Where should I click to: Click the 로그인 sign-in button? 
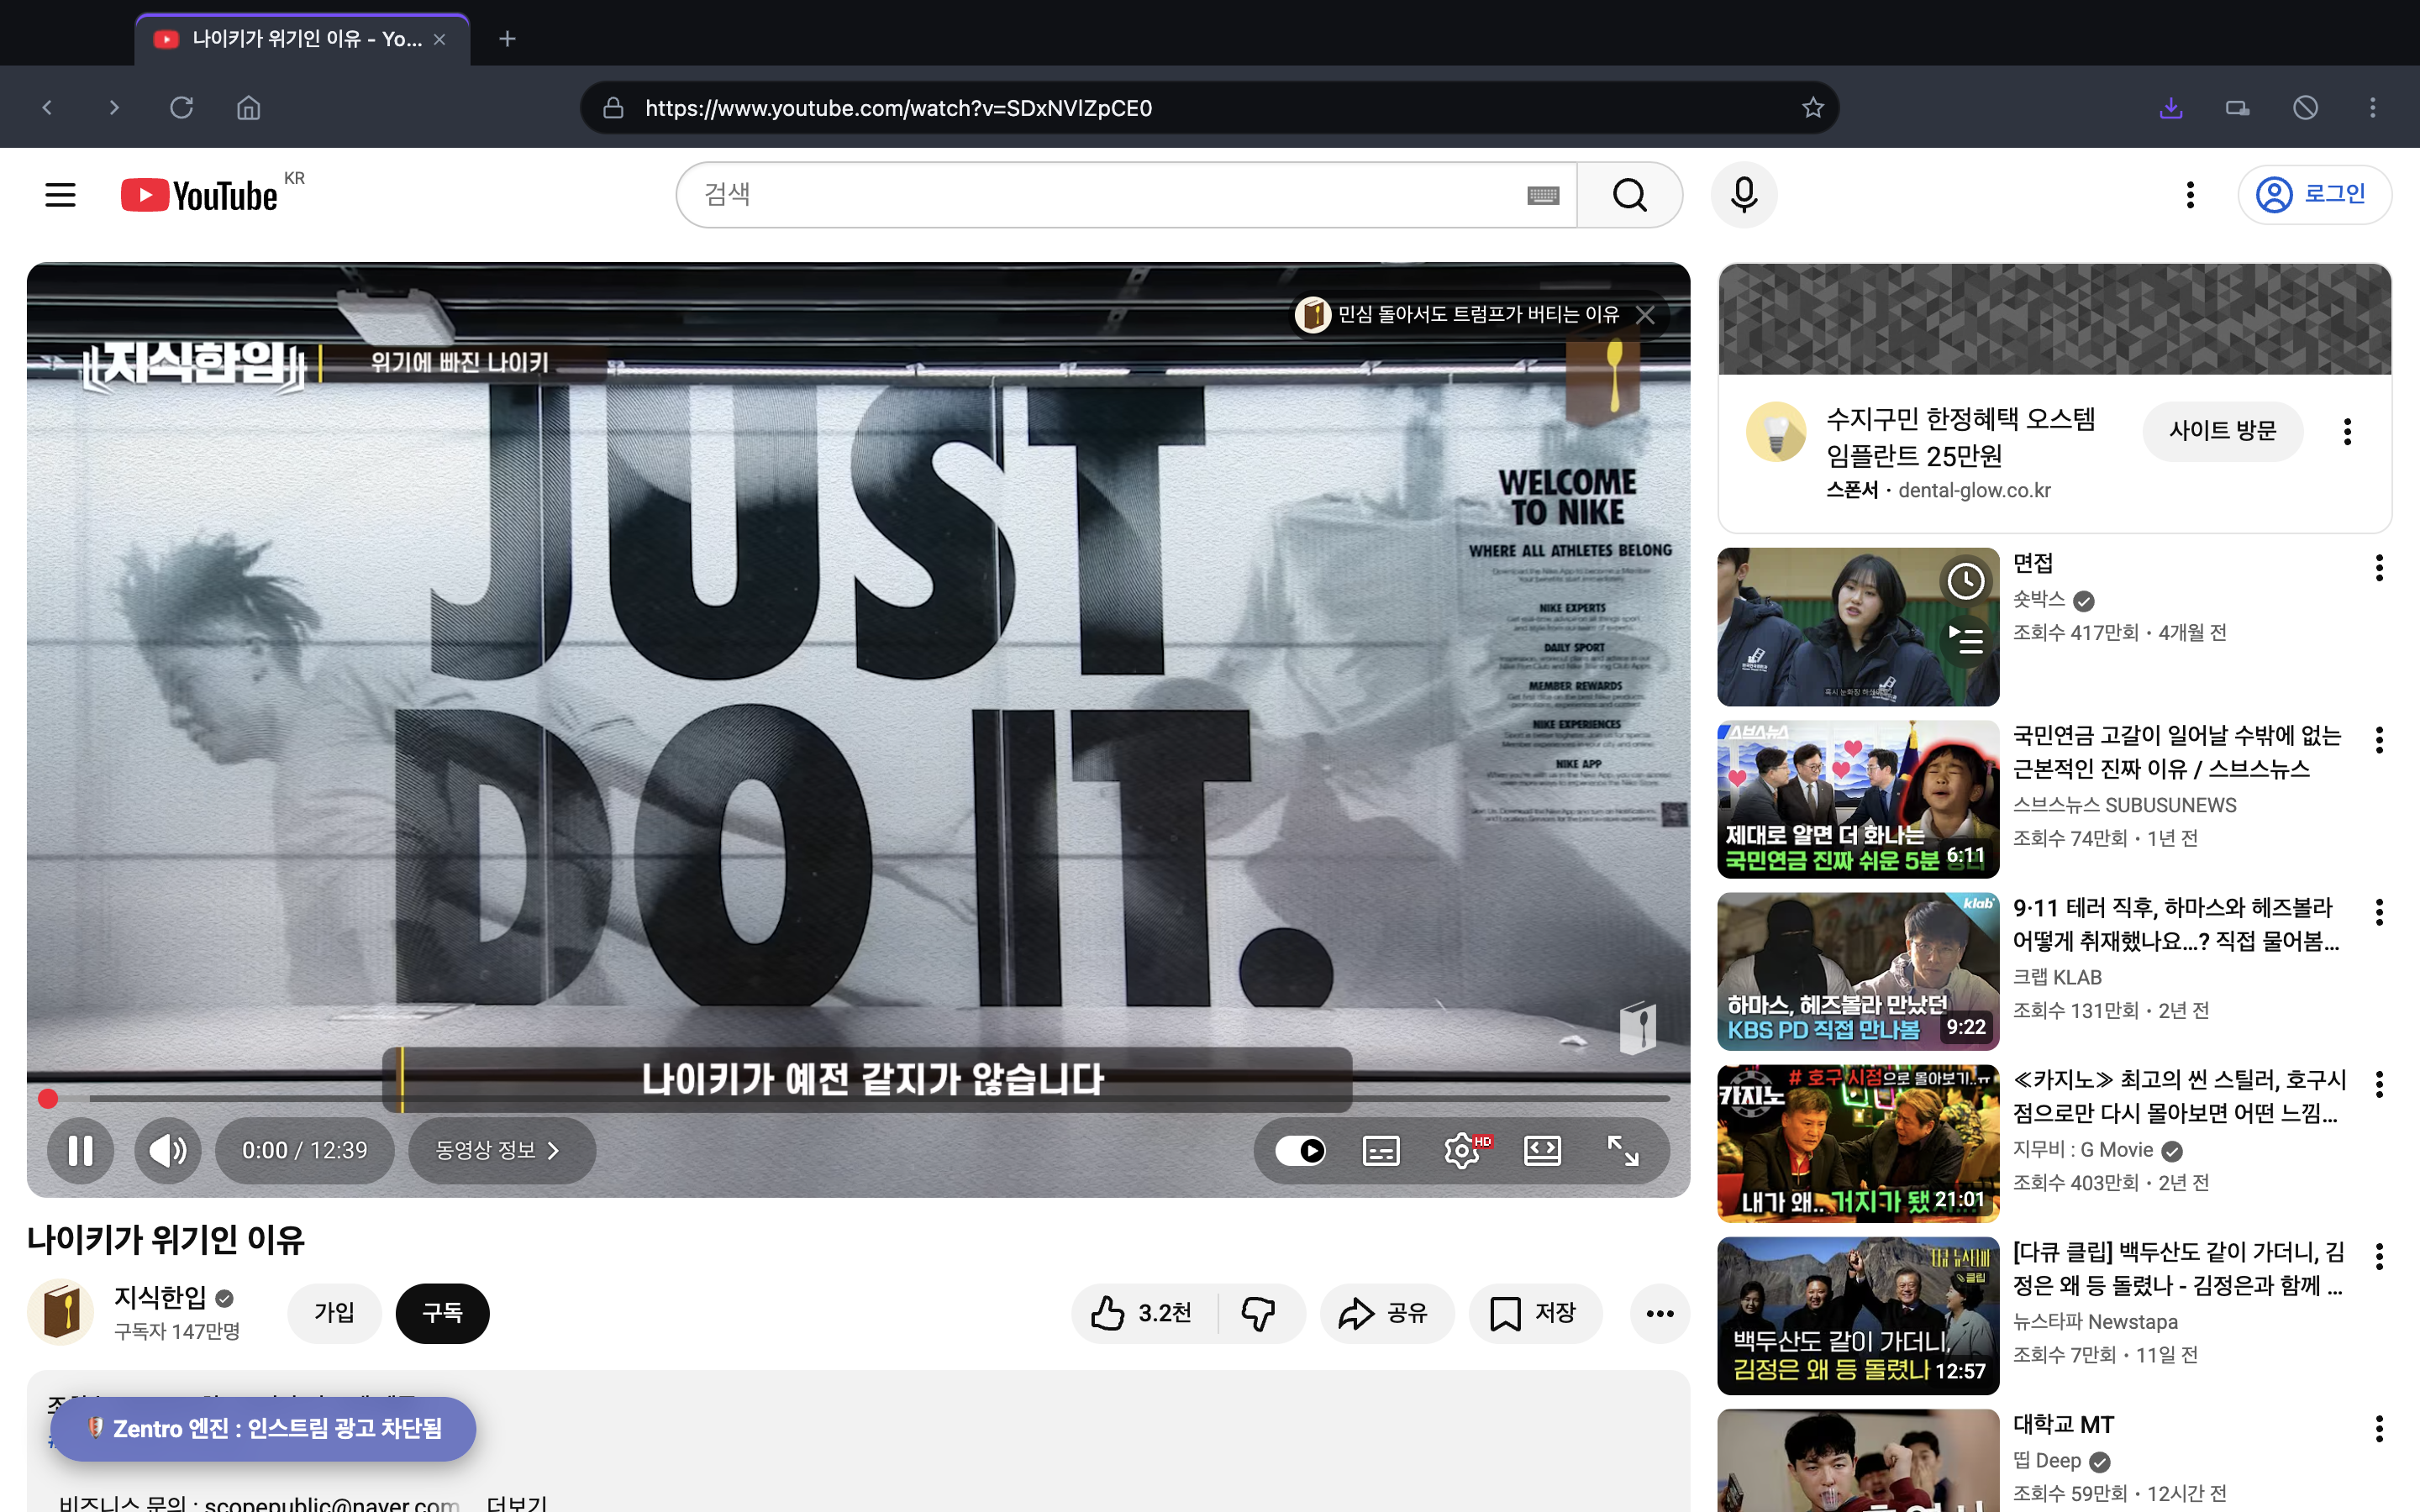(x=2313, y=194)
